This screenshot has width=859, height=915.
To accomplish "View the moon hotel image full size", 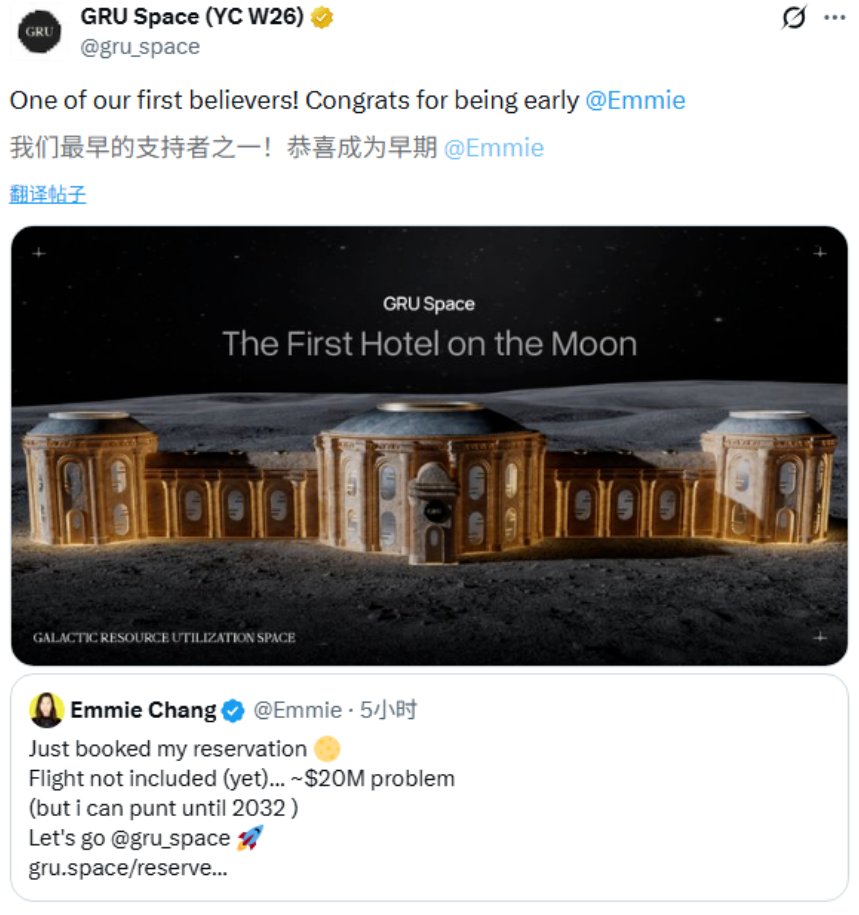I will [430, 445].
